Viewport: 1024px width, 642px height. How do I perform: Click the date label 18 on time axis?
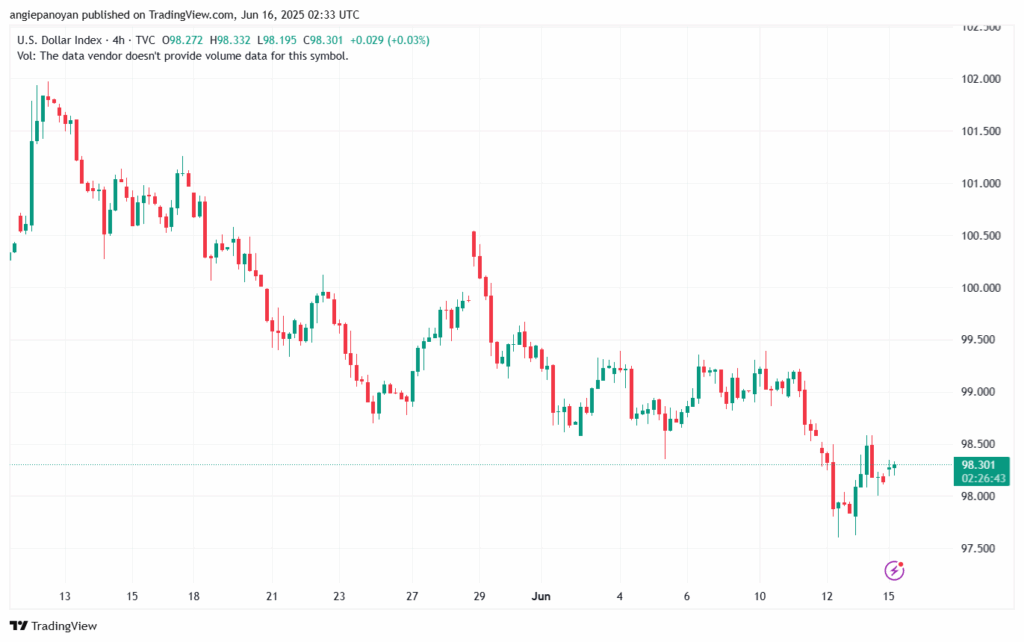coord(194,596)
